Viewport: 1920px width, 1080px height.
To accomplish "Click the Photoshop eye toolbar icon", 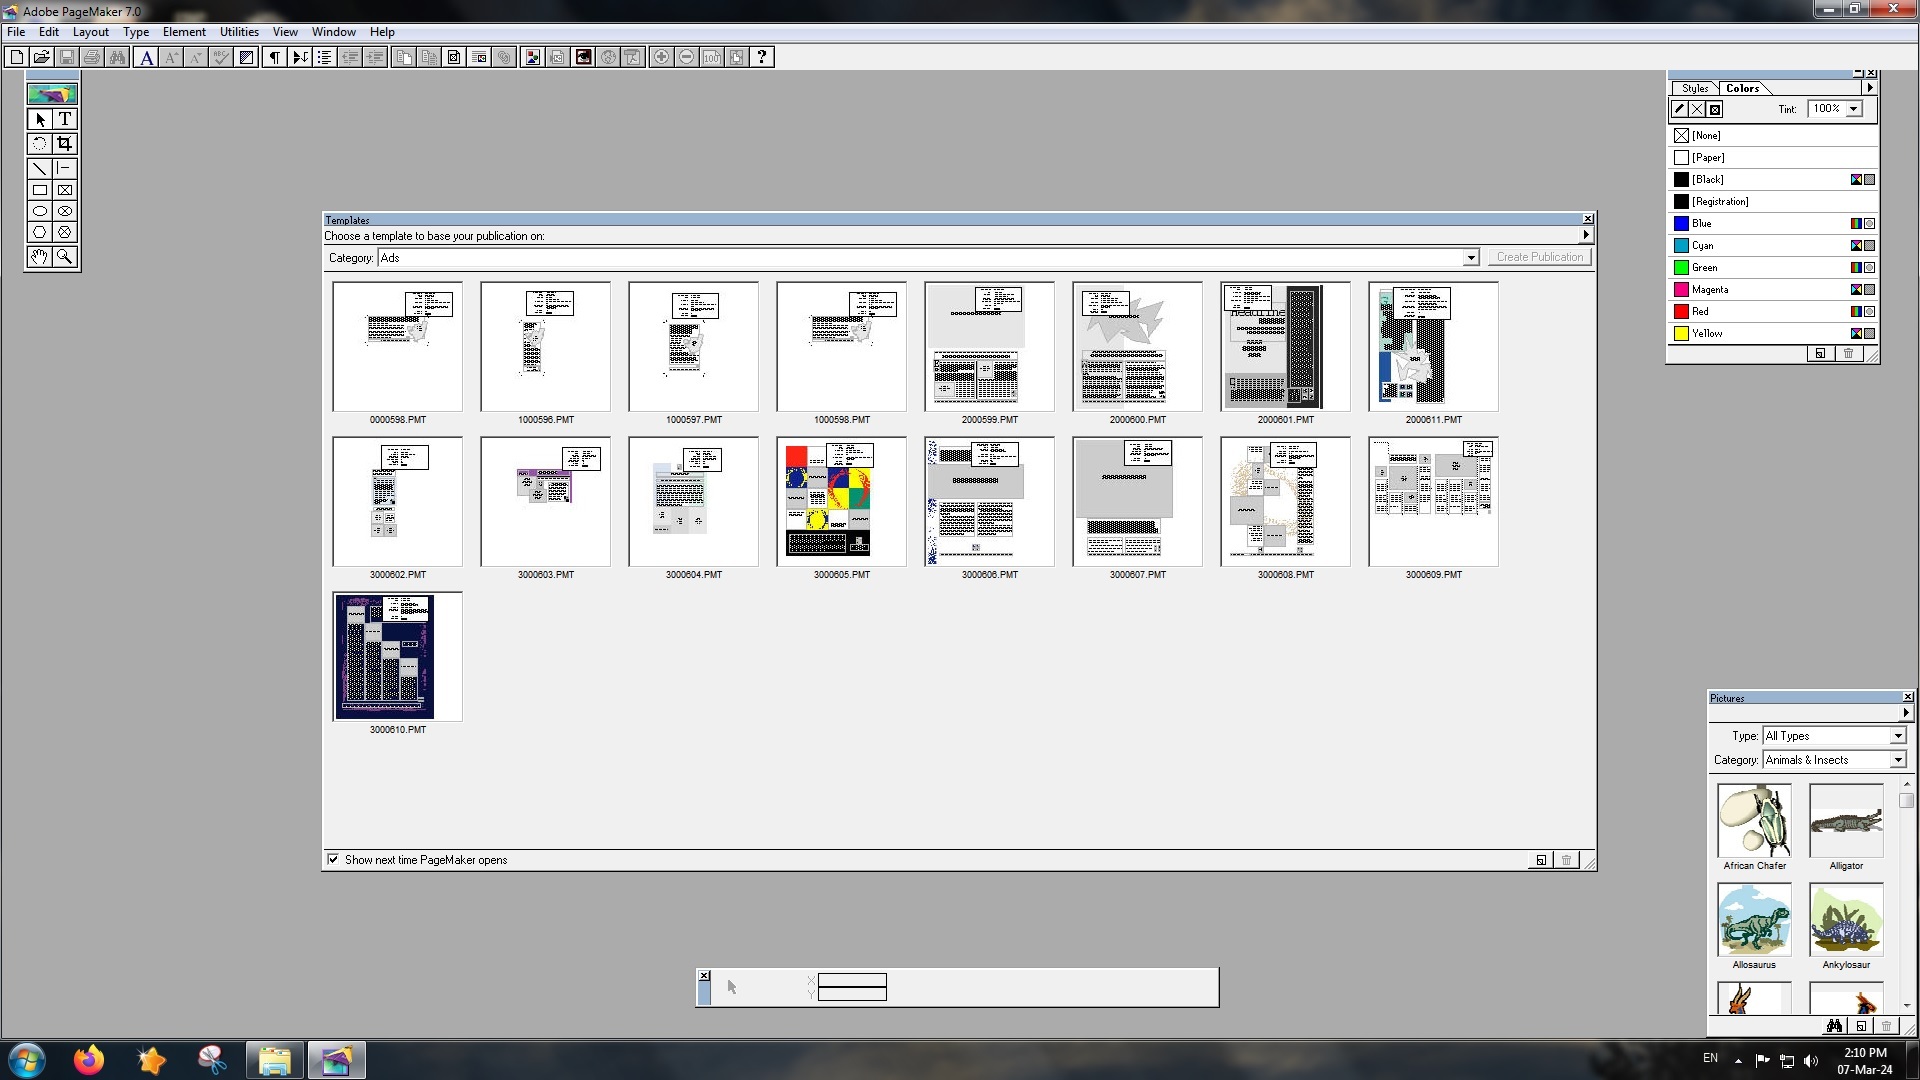I will pyautogui.click(x=583, y=57).
